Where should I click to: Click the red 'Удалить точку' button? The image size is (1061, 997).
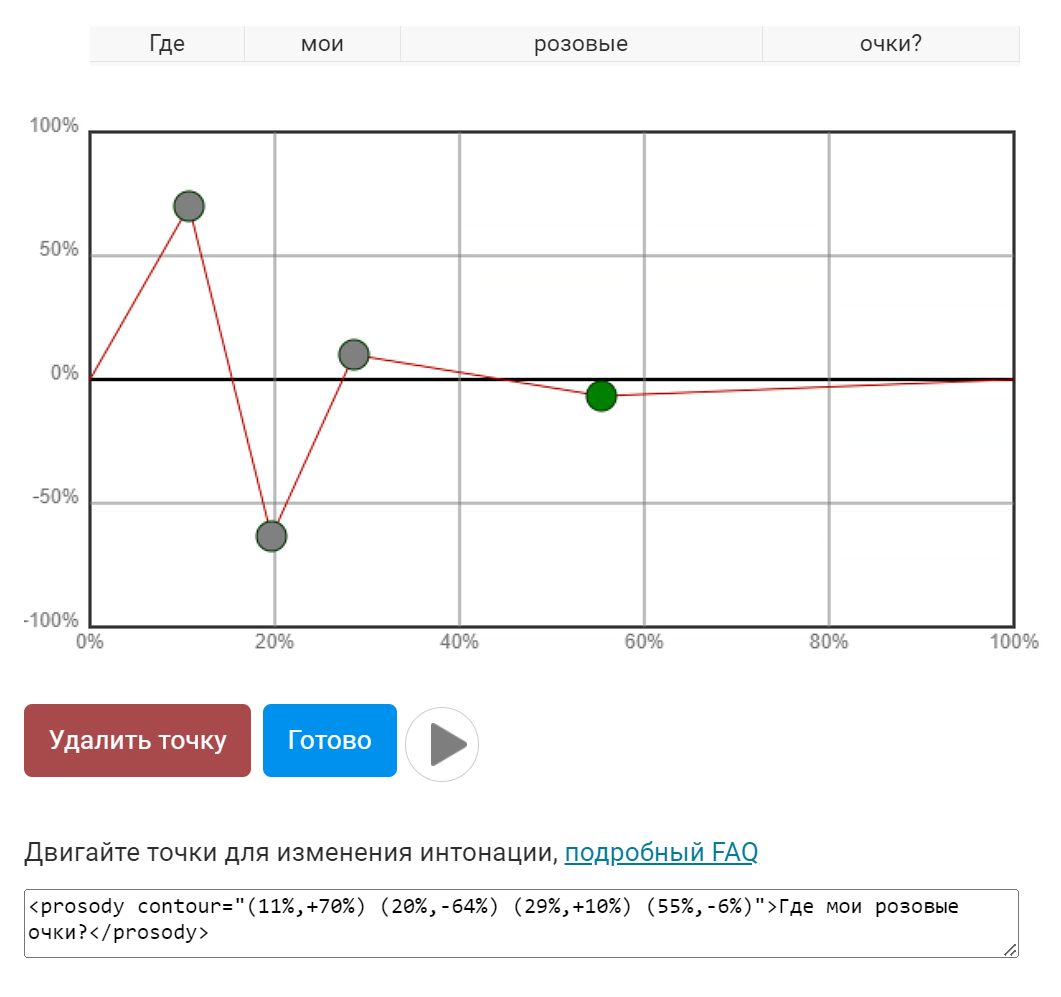coord(137,741)
